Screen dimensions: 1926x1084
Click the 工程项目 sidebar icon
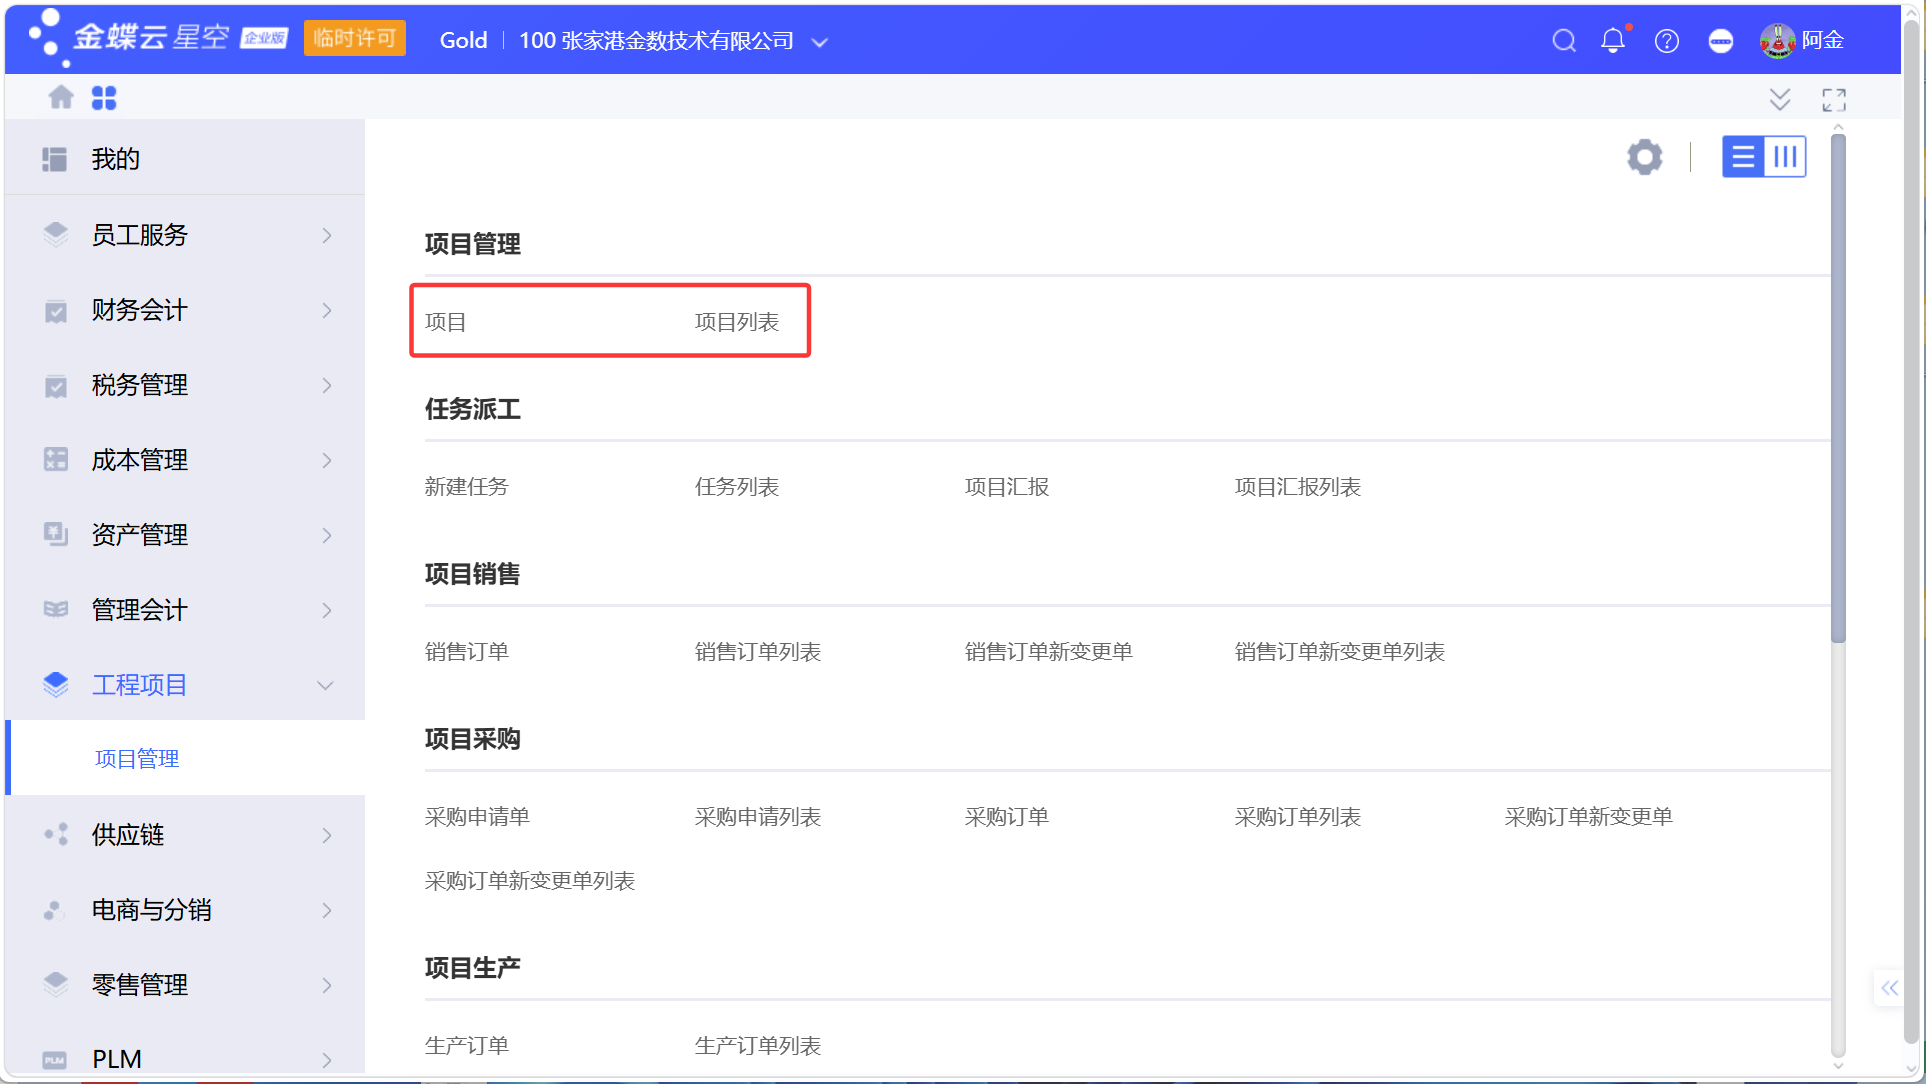coord(56,684)
